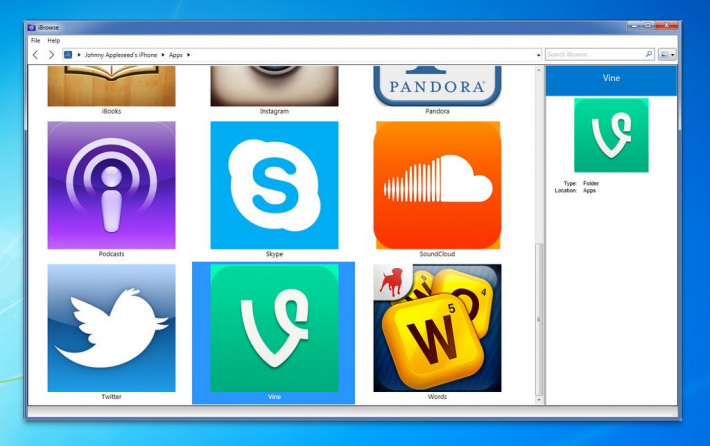Screen dimensions: 710x446
Task: Select the Twitter bird app icon
Action: 111,328
